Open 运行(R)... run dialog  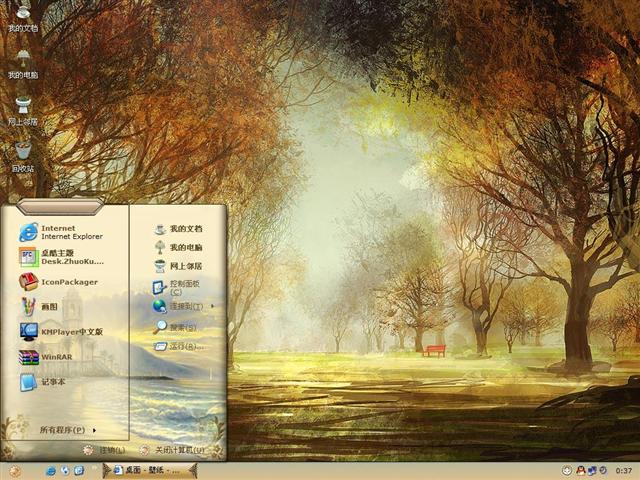(x=179, y=347)
